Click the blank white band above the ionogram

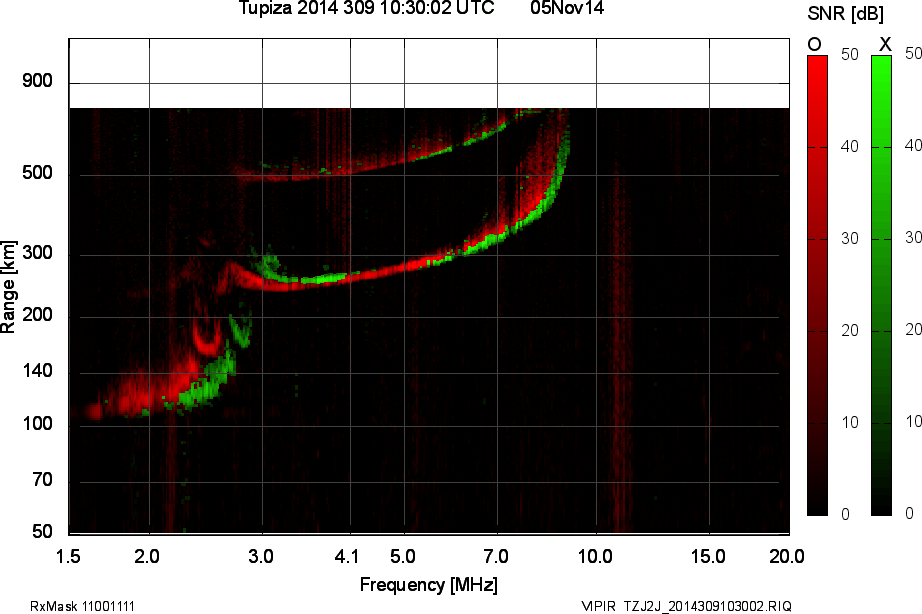(430, 74)
